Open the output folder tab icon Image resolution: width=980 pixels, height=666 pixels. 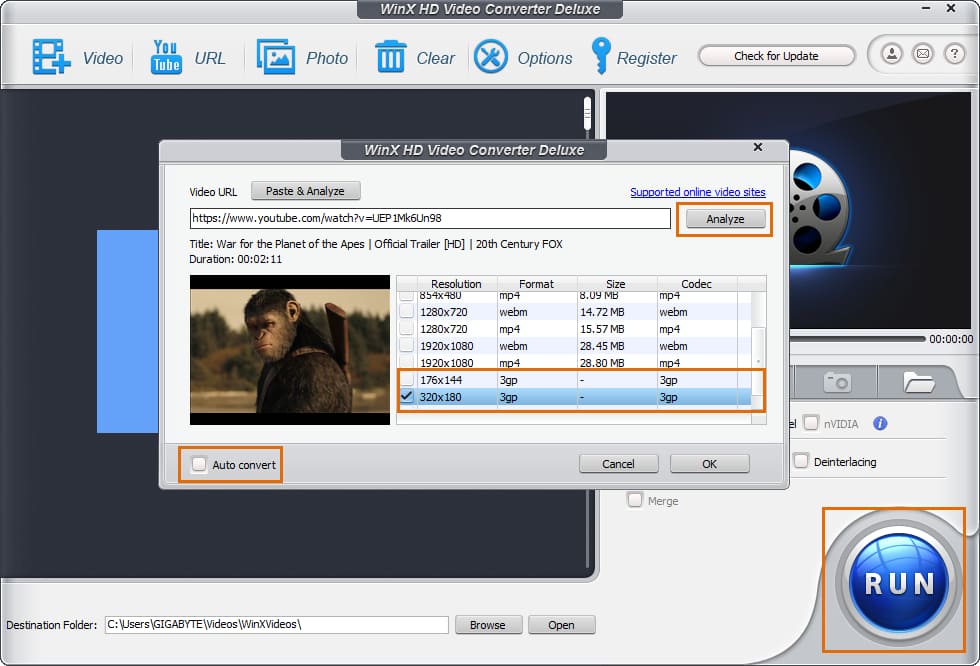[918, 382]
